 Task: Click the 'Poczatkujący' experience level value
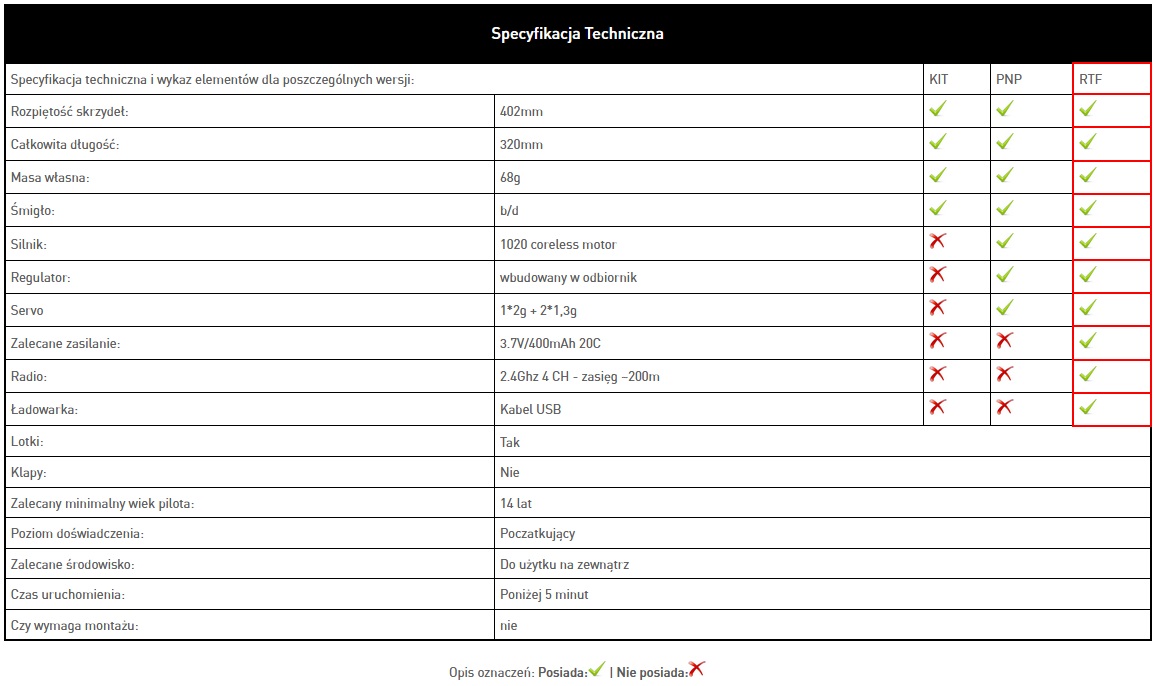[537, 534]
